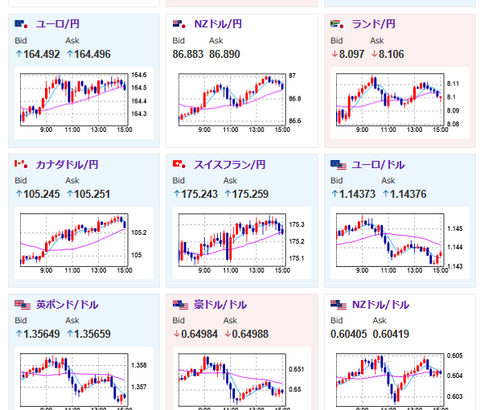This screenshot has height=410, width=480.
Task: Click the Swiss franc/Yen flag icon
Action: pyautogui.click(x=179, y=164)
